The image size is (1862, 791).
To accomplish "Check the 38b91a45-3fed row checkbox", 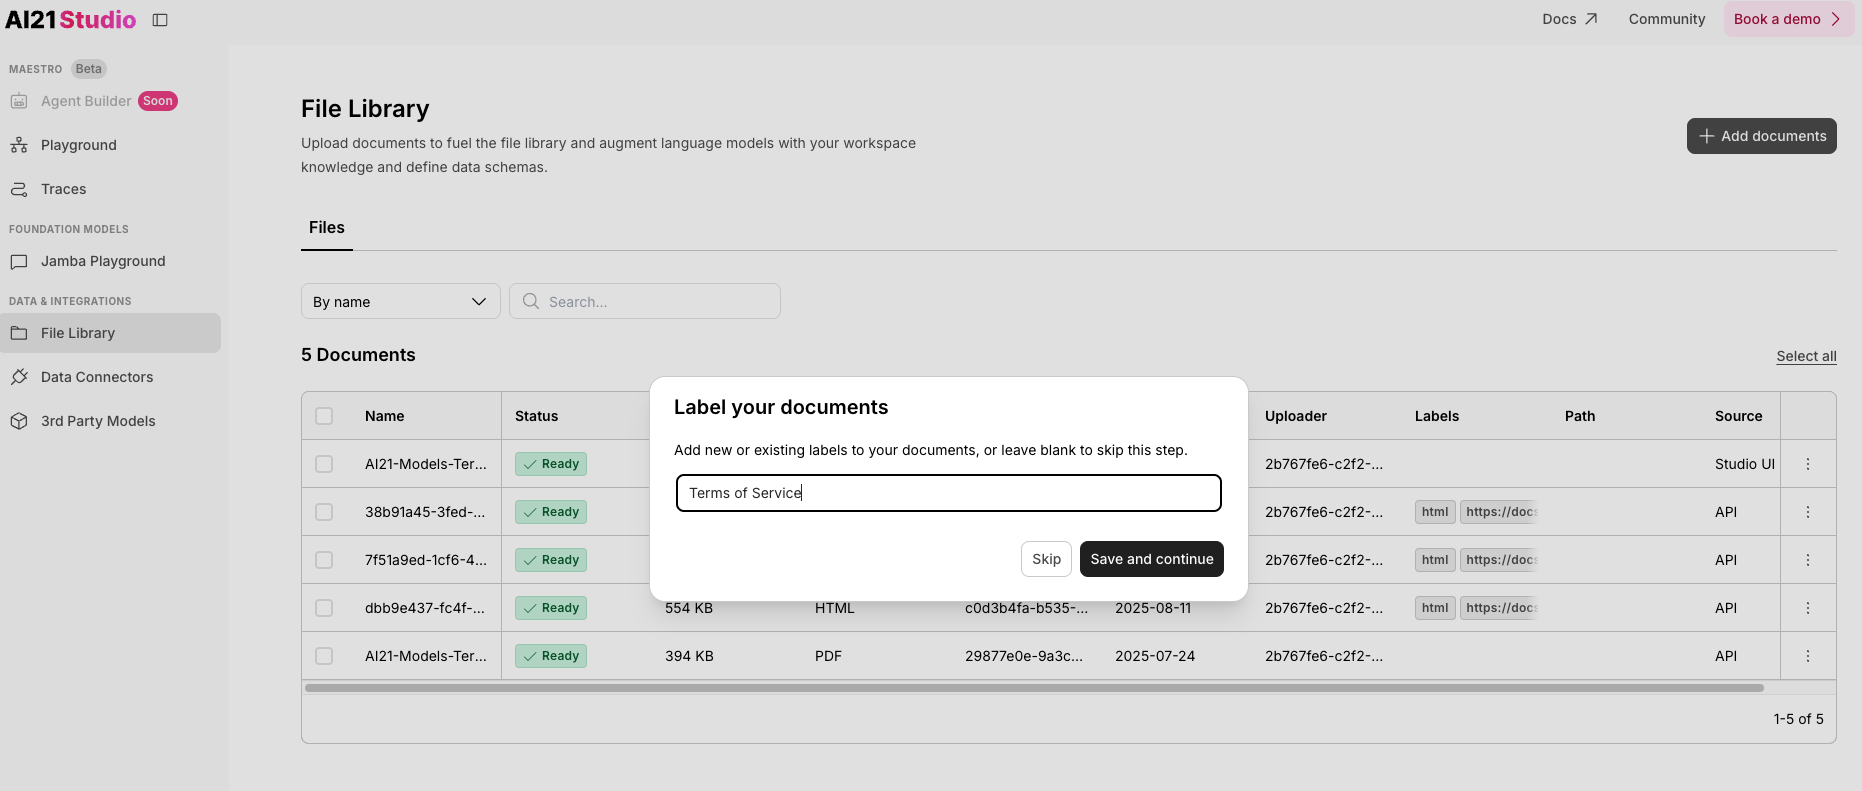I will (x=324, y=512).
